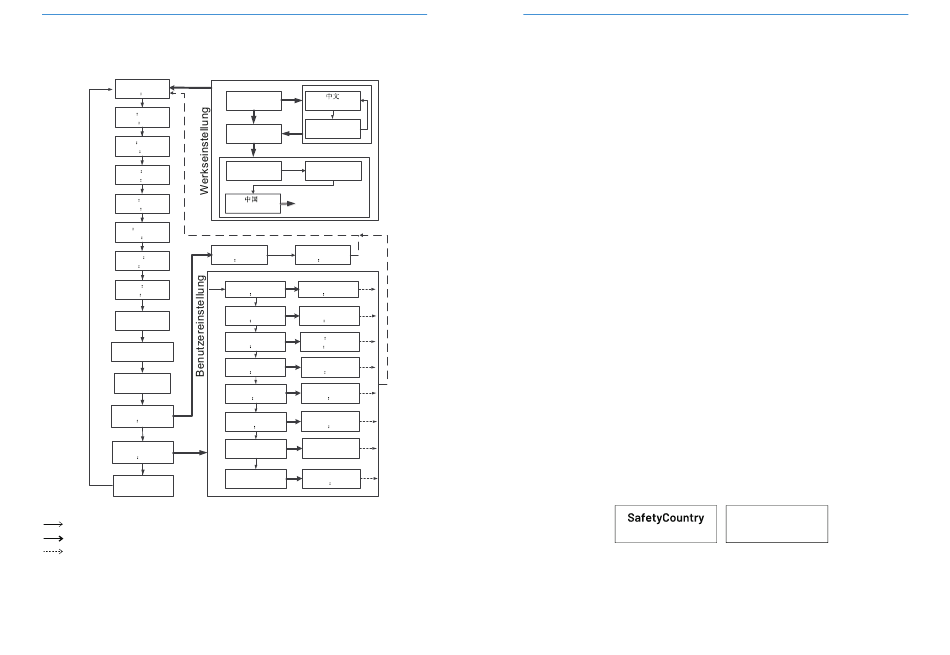
Task: Click the box labeled 中国
Action: coord(252,202)
